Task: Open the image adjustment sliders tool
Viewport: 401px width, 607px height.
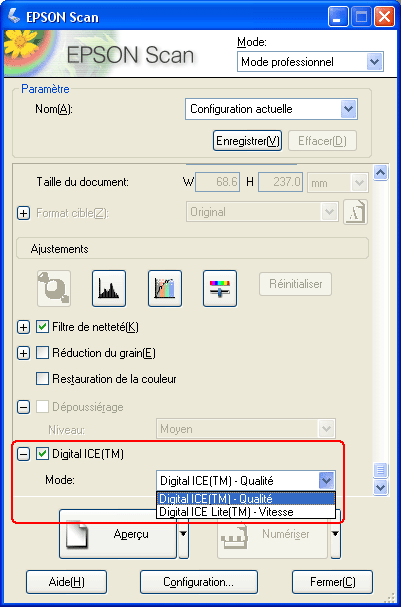Action: pos(220,288)
